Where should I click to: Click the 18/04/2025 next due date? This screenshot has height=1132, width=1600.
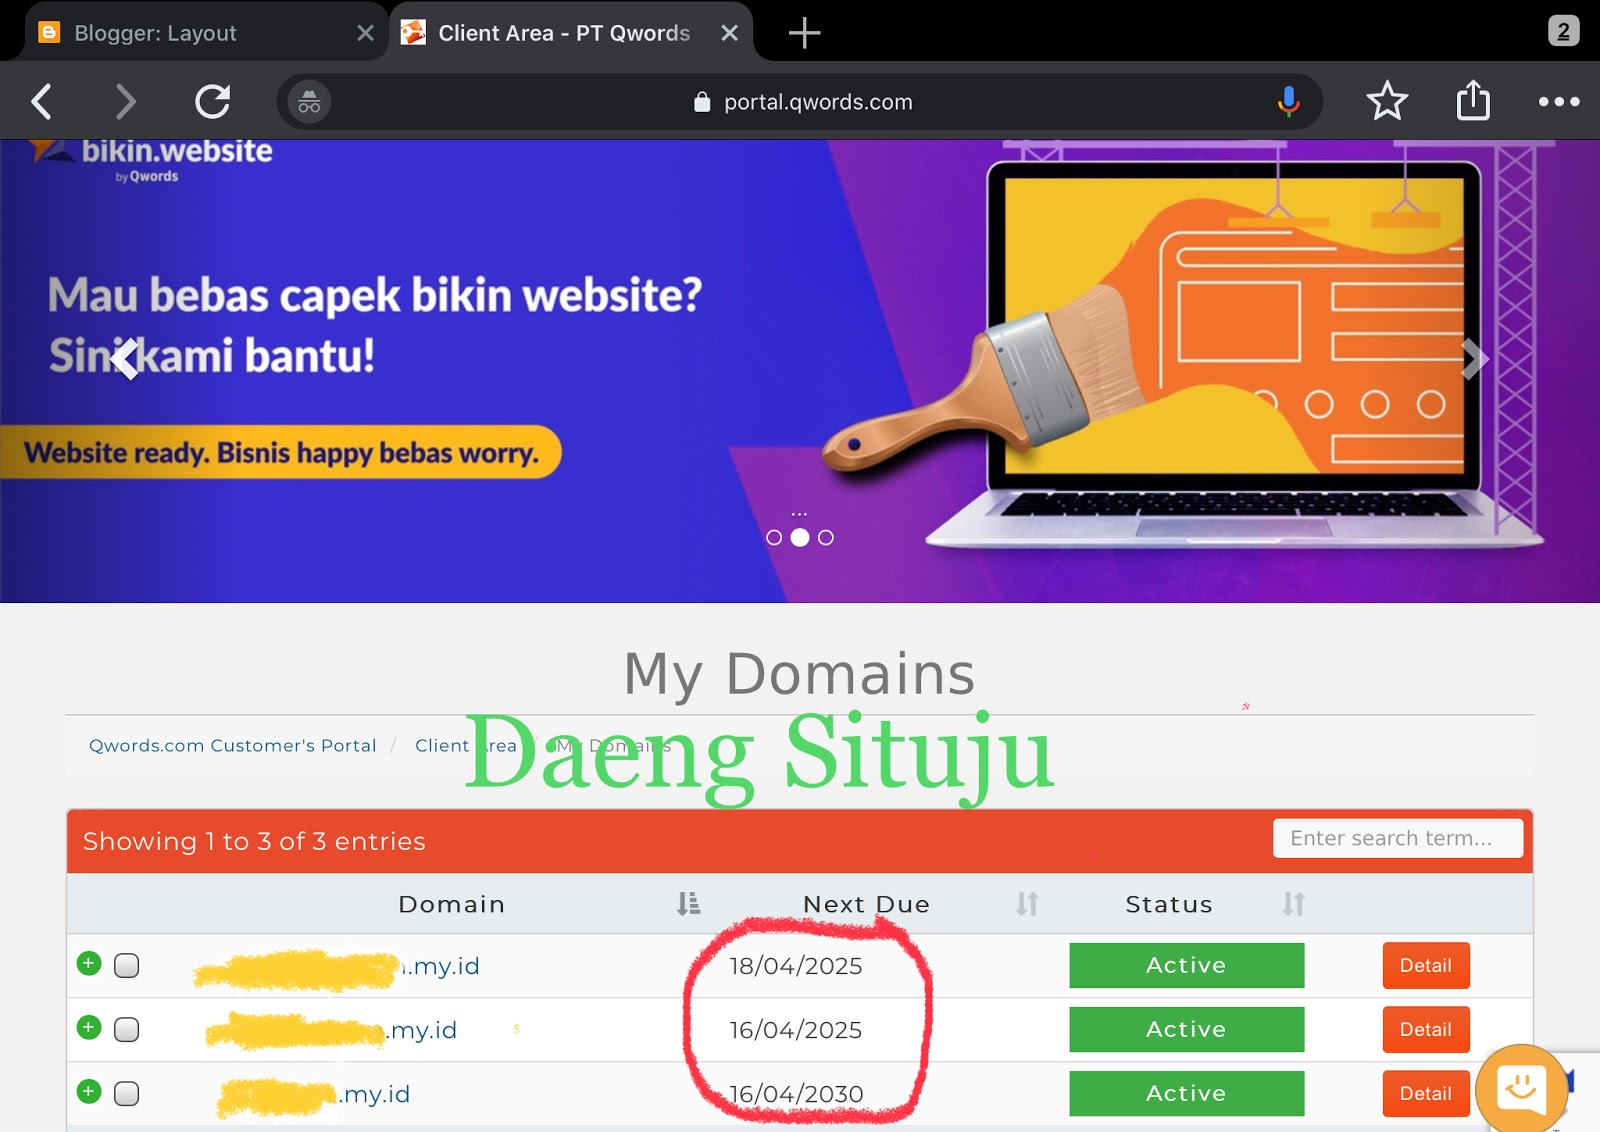[796, 966]
